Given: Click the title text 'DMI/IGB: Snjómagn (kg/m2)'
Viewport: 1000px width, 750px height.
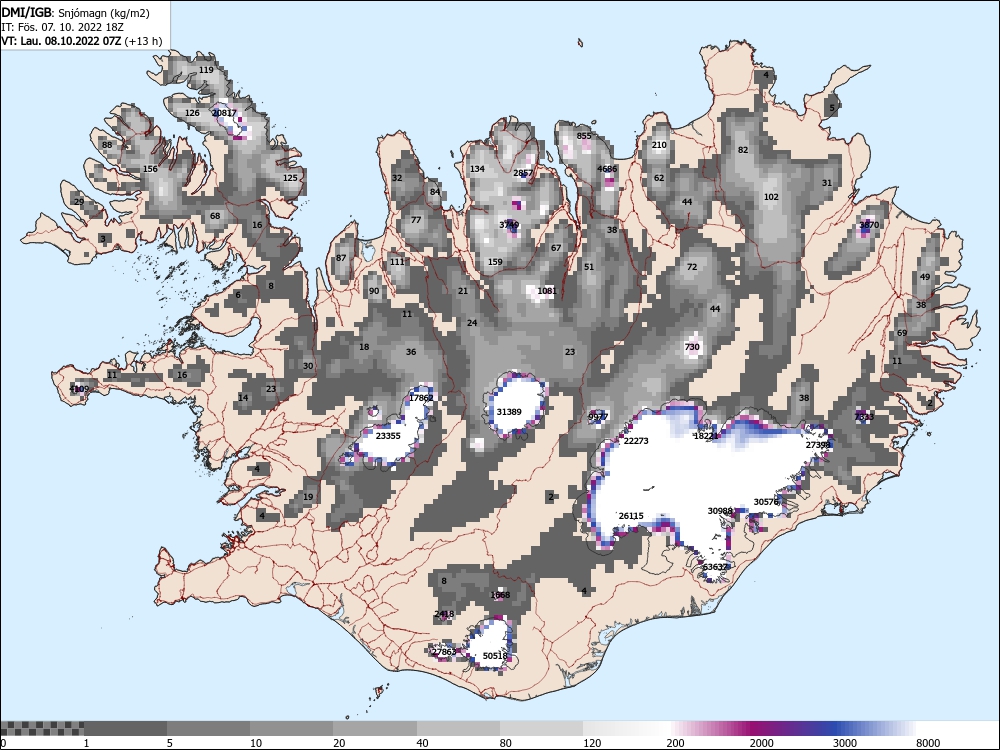Looking at the screenshot, I should click(76, 13).
